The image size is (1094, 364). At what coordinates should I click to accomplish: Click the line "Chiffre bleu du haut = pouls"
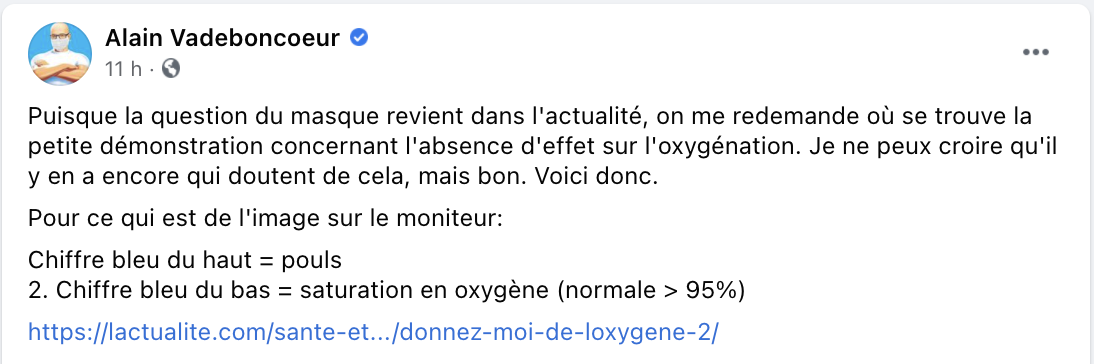pyautogui.click(x=185, y=261)
